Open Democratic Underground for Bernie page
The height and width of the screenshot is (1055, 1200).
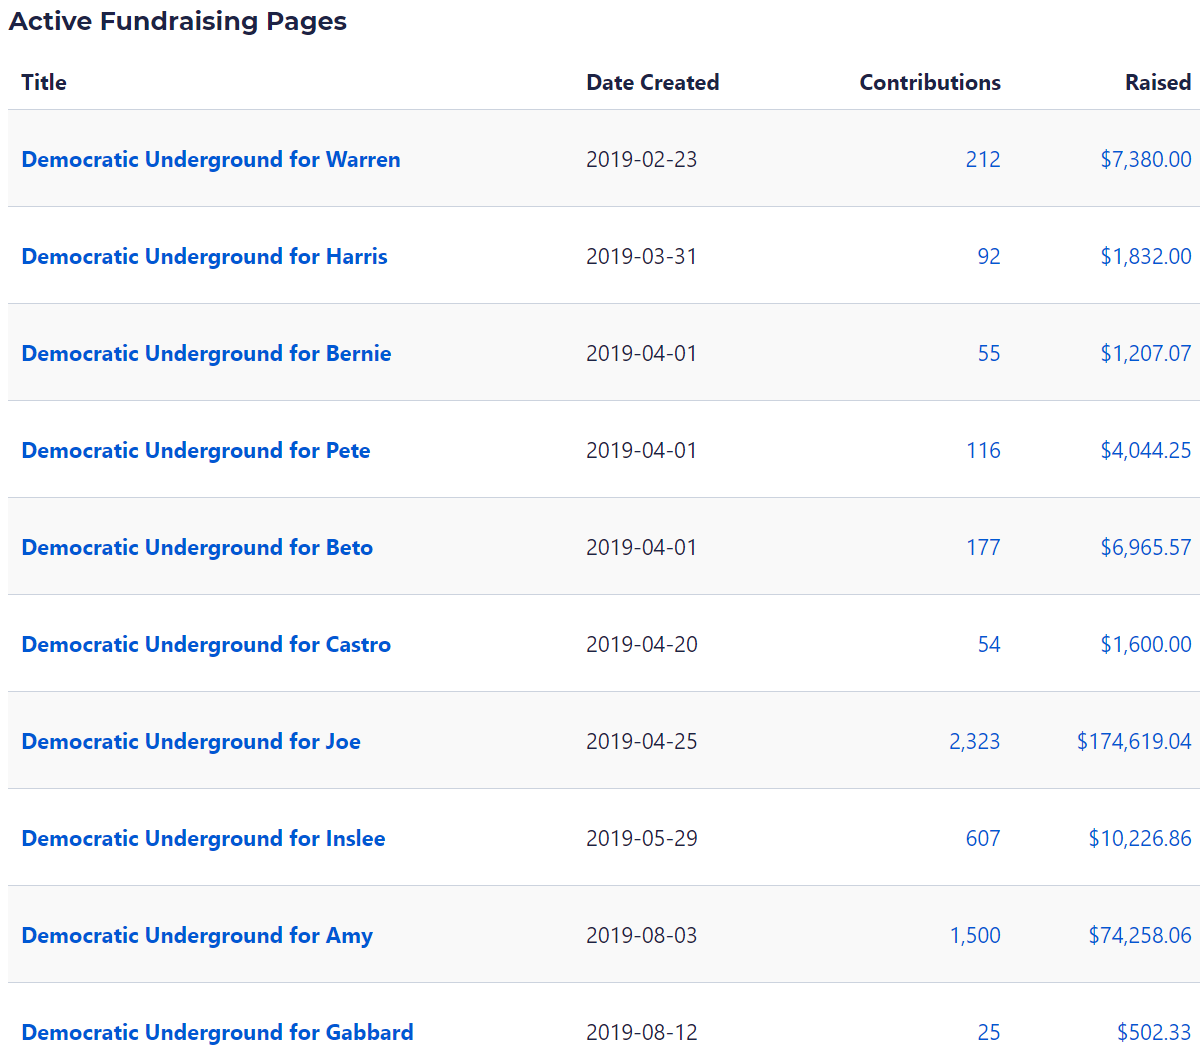coord(206,354)
